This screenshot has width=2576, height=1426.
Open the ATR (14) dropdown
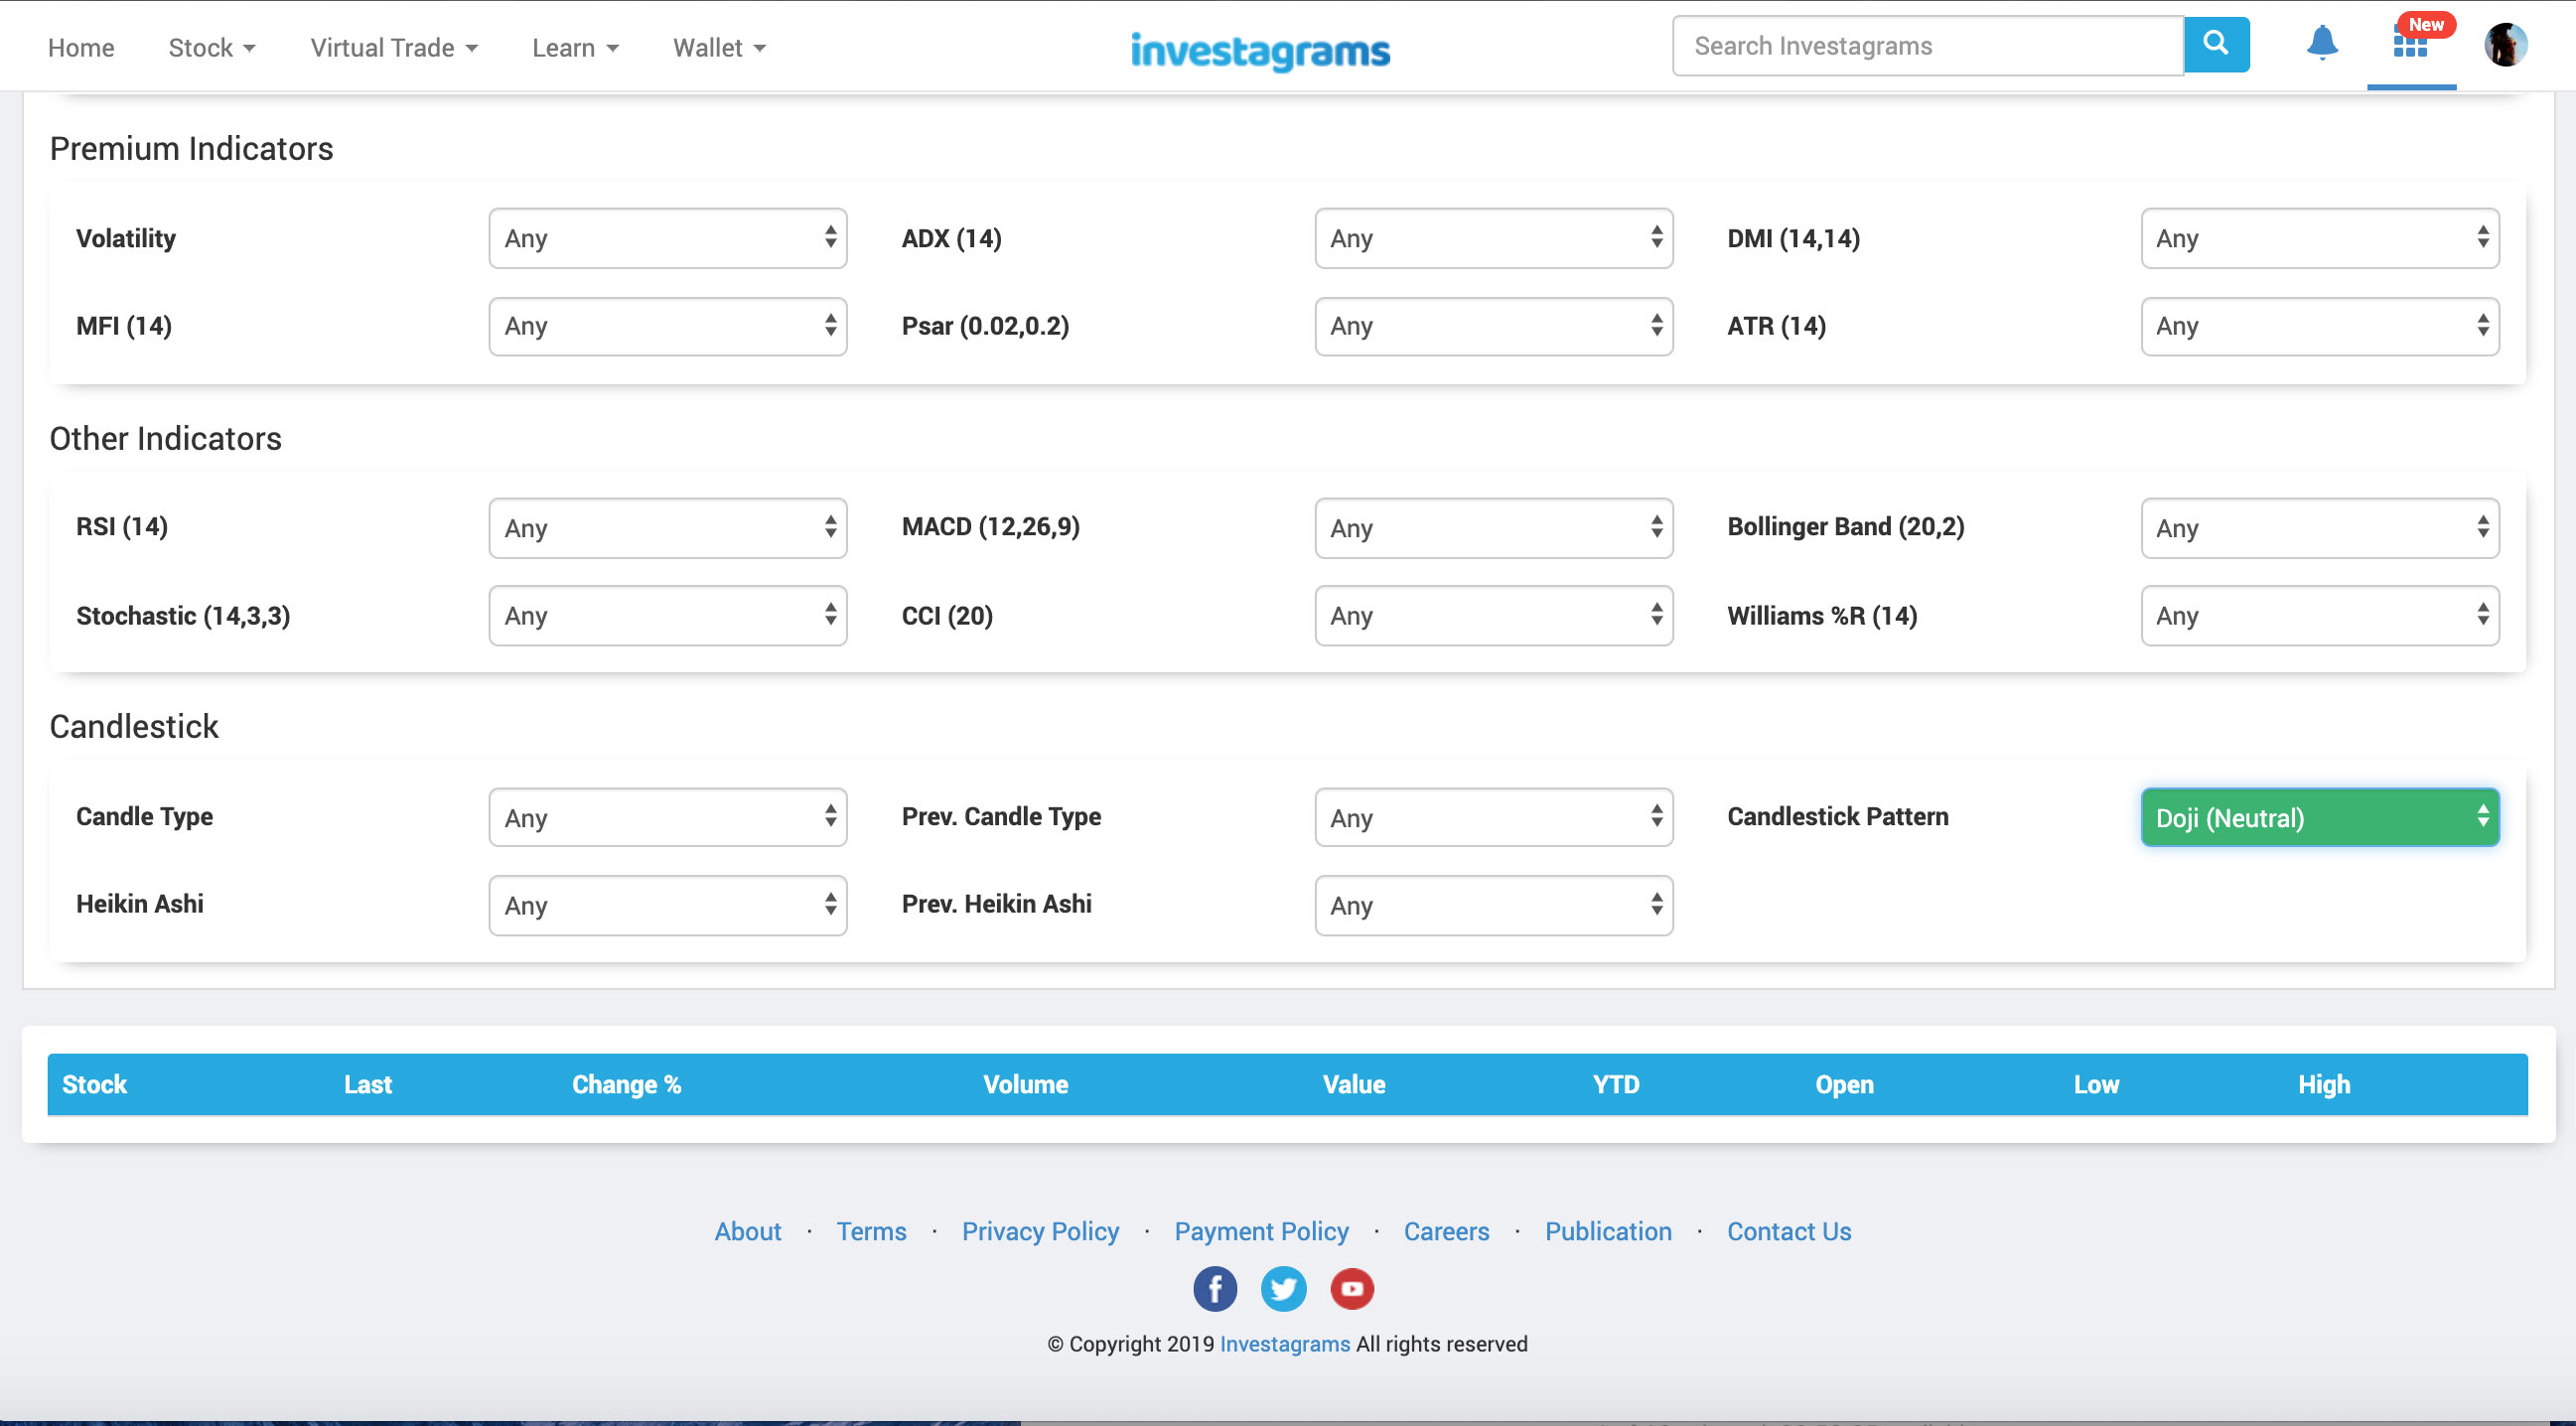tap(2319, 326)
